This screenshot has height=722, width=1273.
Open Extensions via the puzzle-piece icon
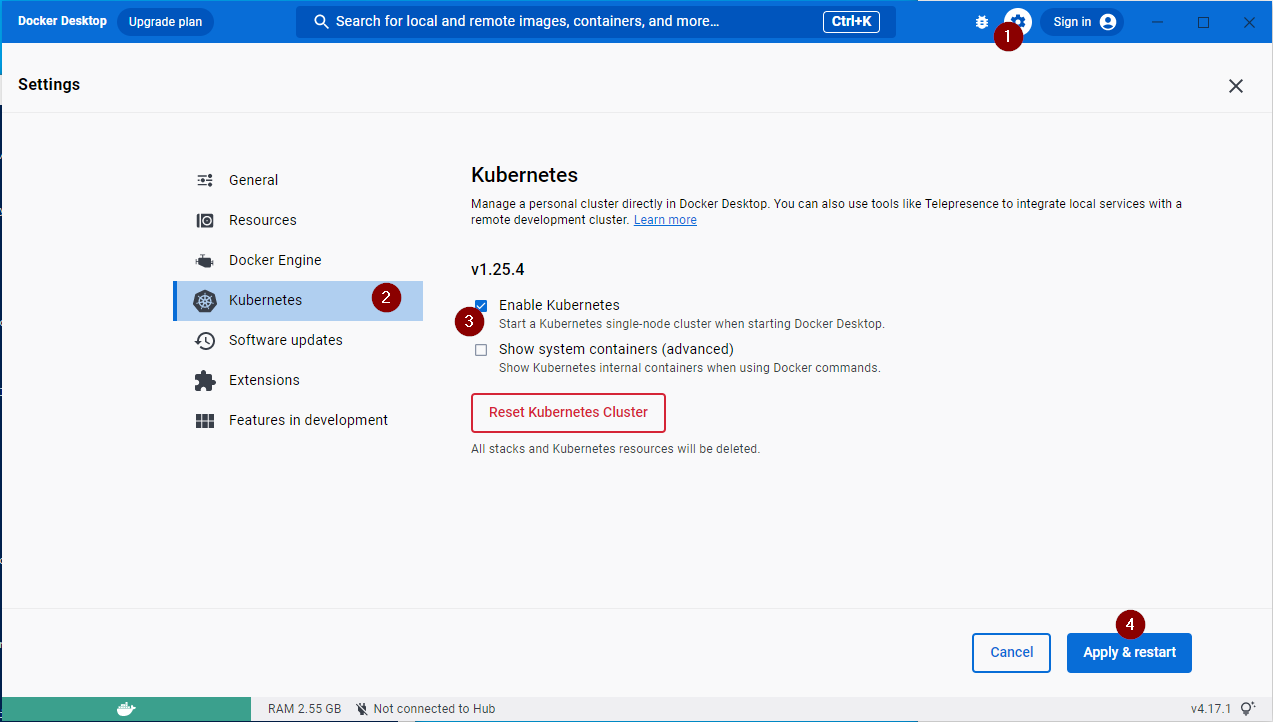205,380
